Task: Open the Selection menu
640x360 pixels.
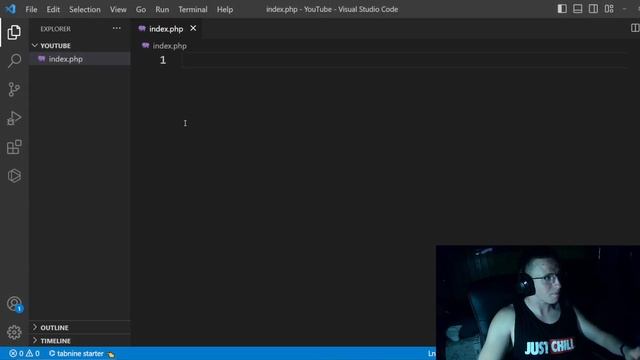Action: [84, 9]
